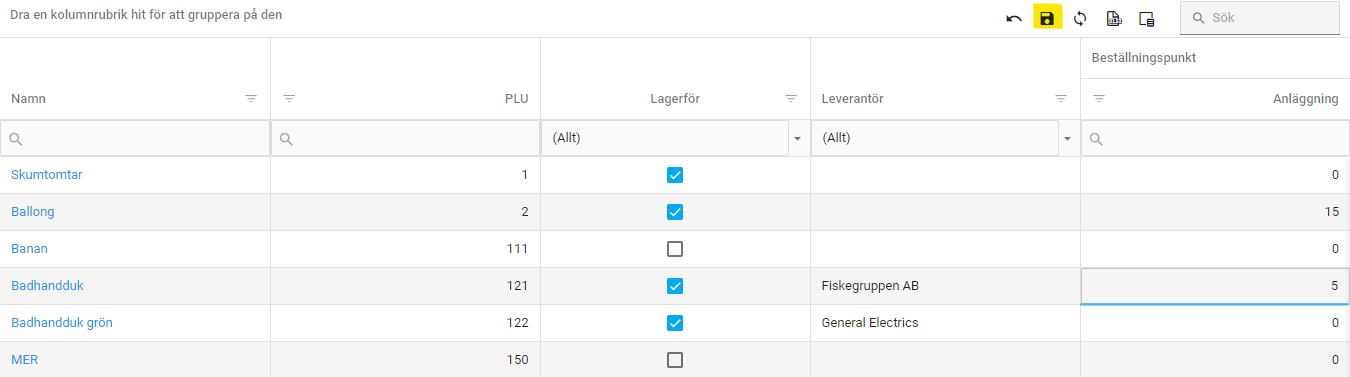Viewport: 1350px width, 377px height.
Task: Open the column chooser icon
Action: pos(1147,19)
